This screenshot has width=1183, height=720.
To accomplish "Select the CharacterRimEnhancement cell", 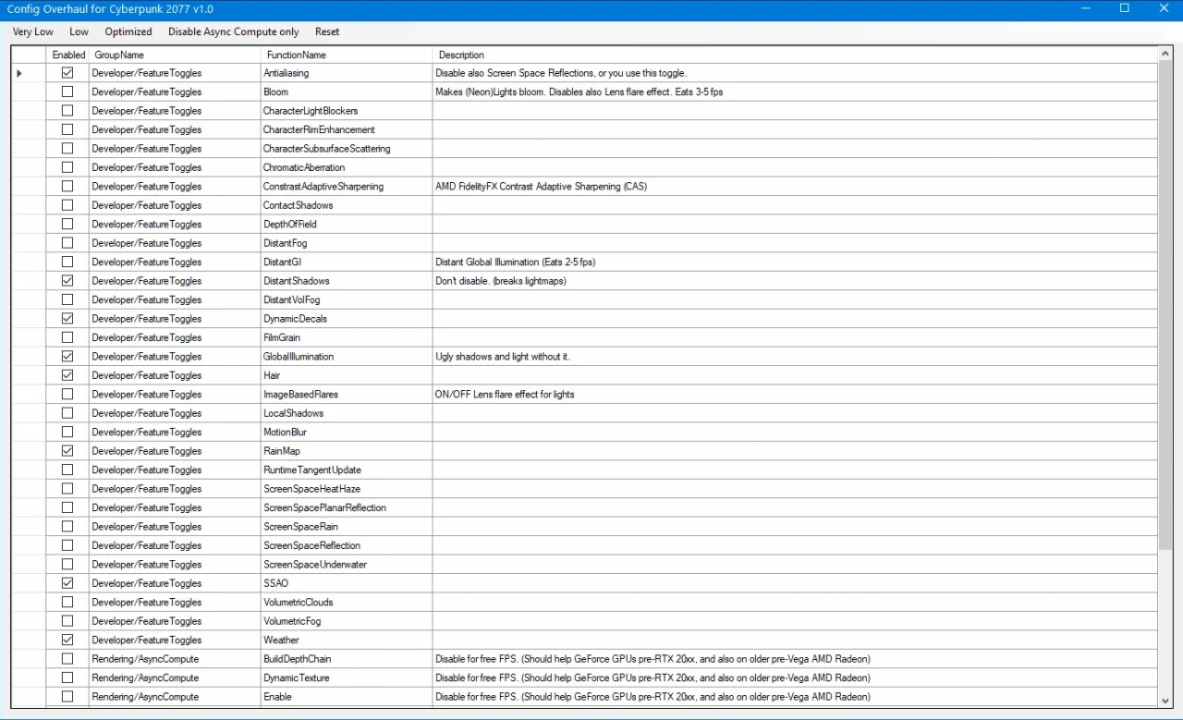I will (x=346, y=130).
